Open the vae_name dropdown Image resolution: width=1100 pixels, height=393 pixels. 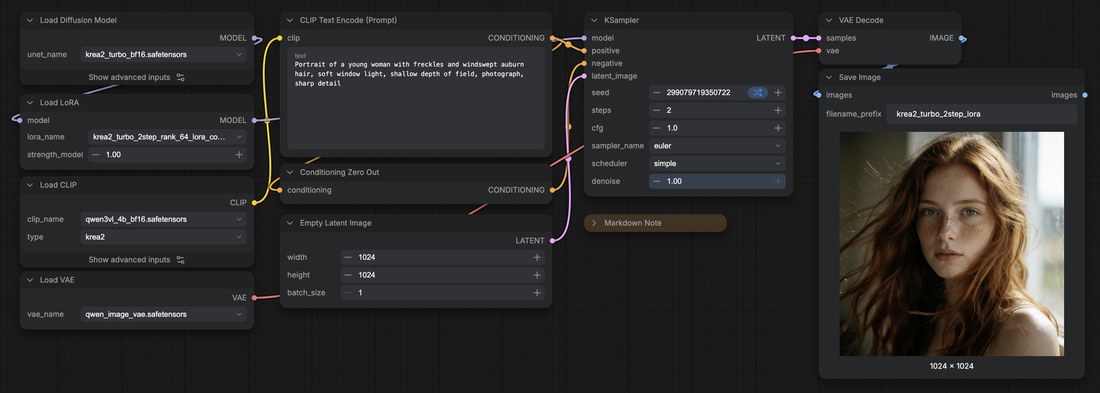tap(163, 314)
